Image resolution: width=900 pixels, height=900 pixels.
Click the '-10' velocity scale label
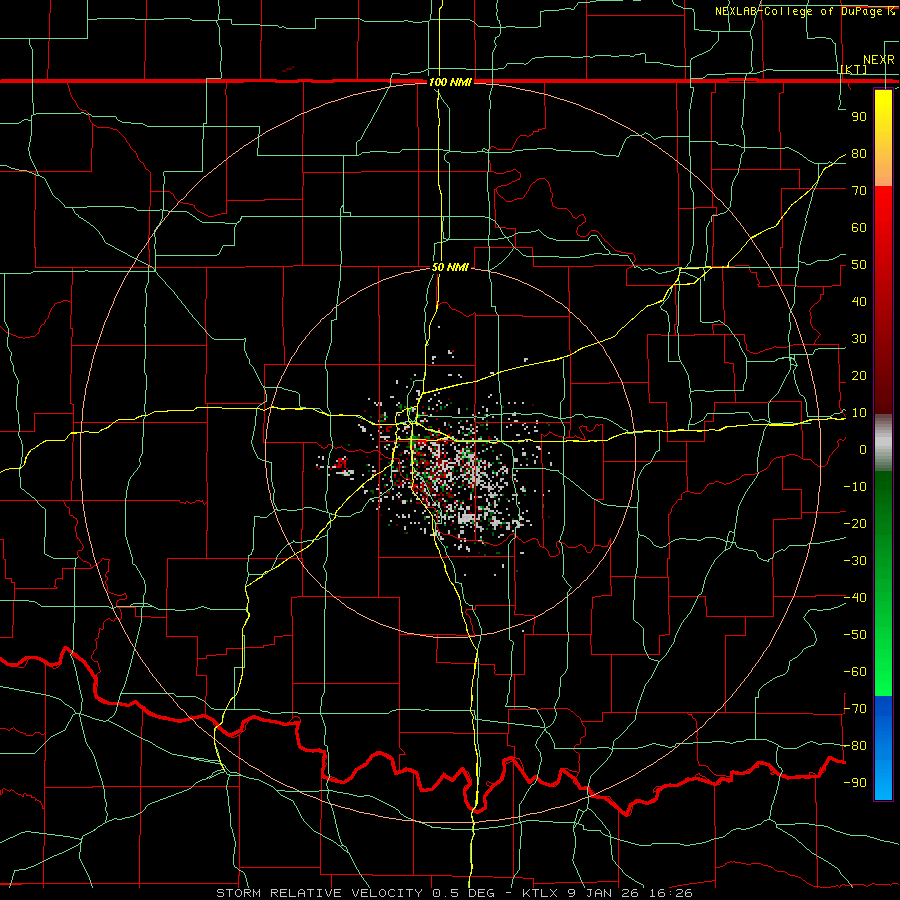(855, 487)
